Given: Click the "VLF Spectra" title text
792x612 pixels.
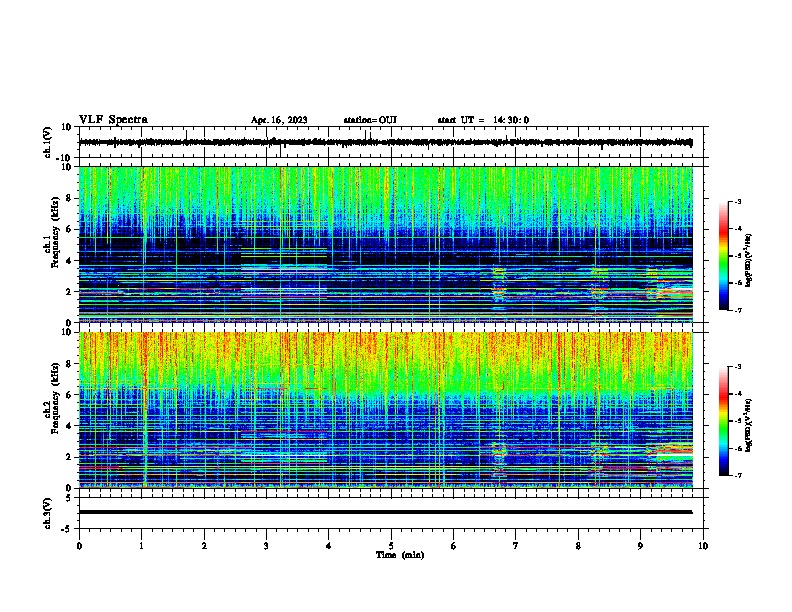Looking at the screenshot, I should 113,120.
